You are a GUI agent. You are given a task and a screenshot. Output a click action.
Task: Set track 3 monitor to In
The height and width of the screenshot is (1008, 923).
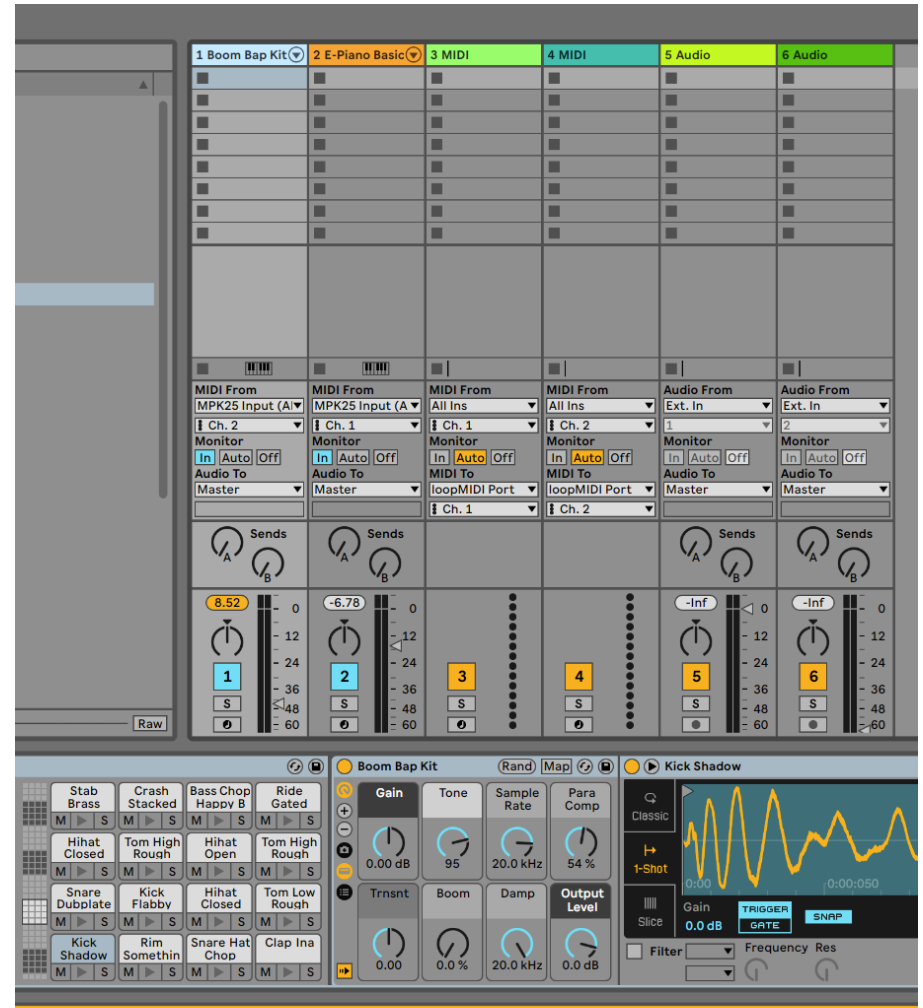(439, 458)
